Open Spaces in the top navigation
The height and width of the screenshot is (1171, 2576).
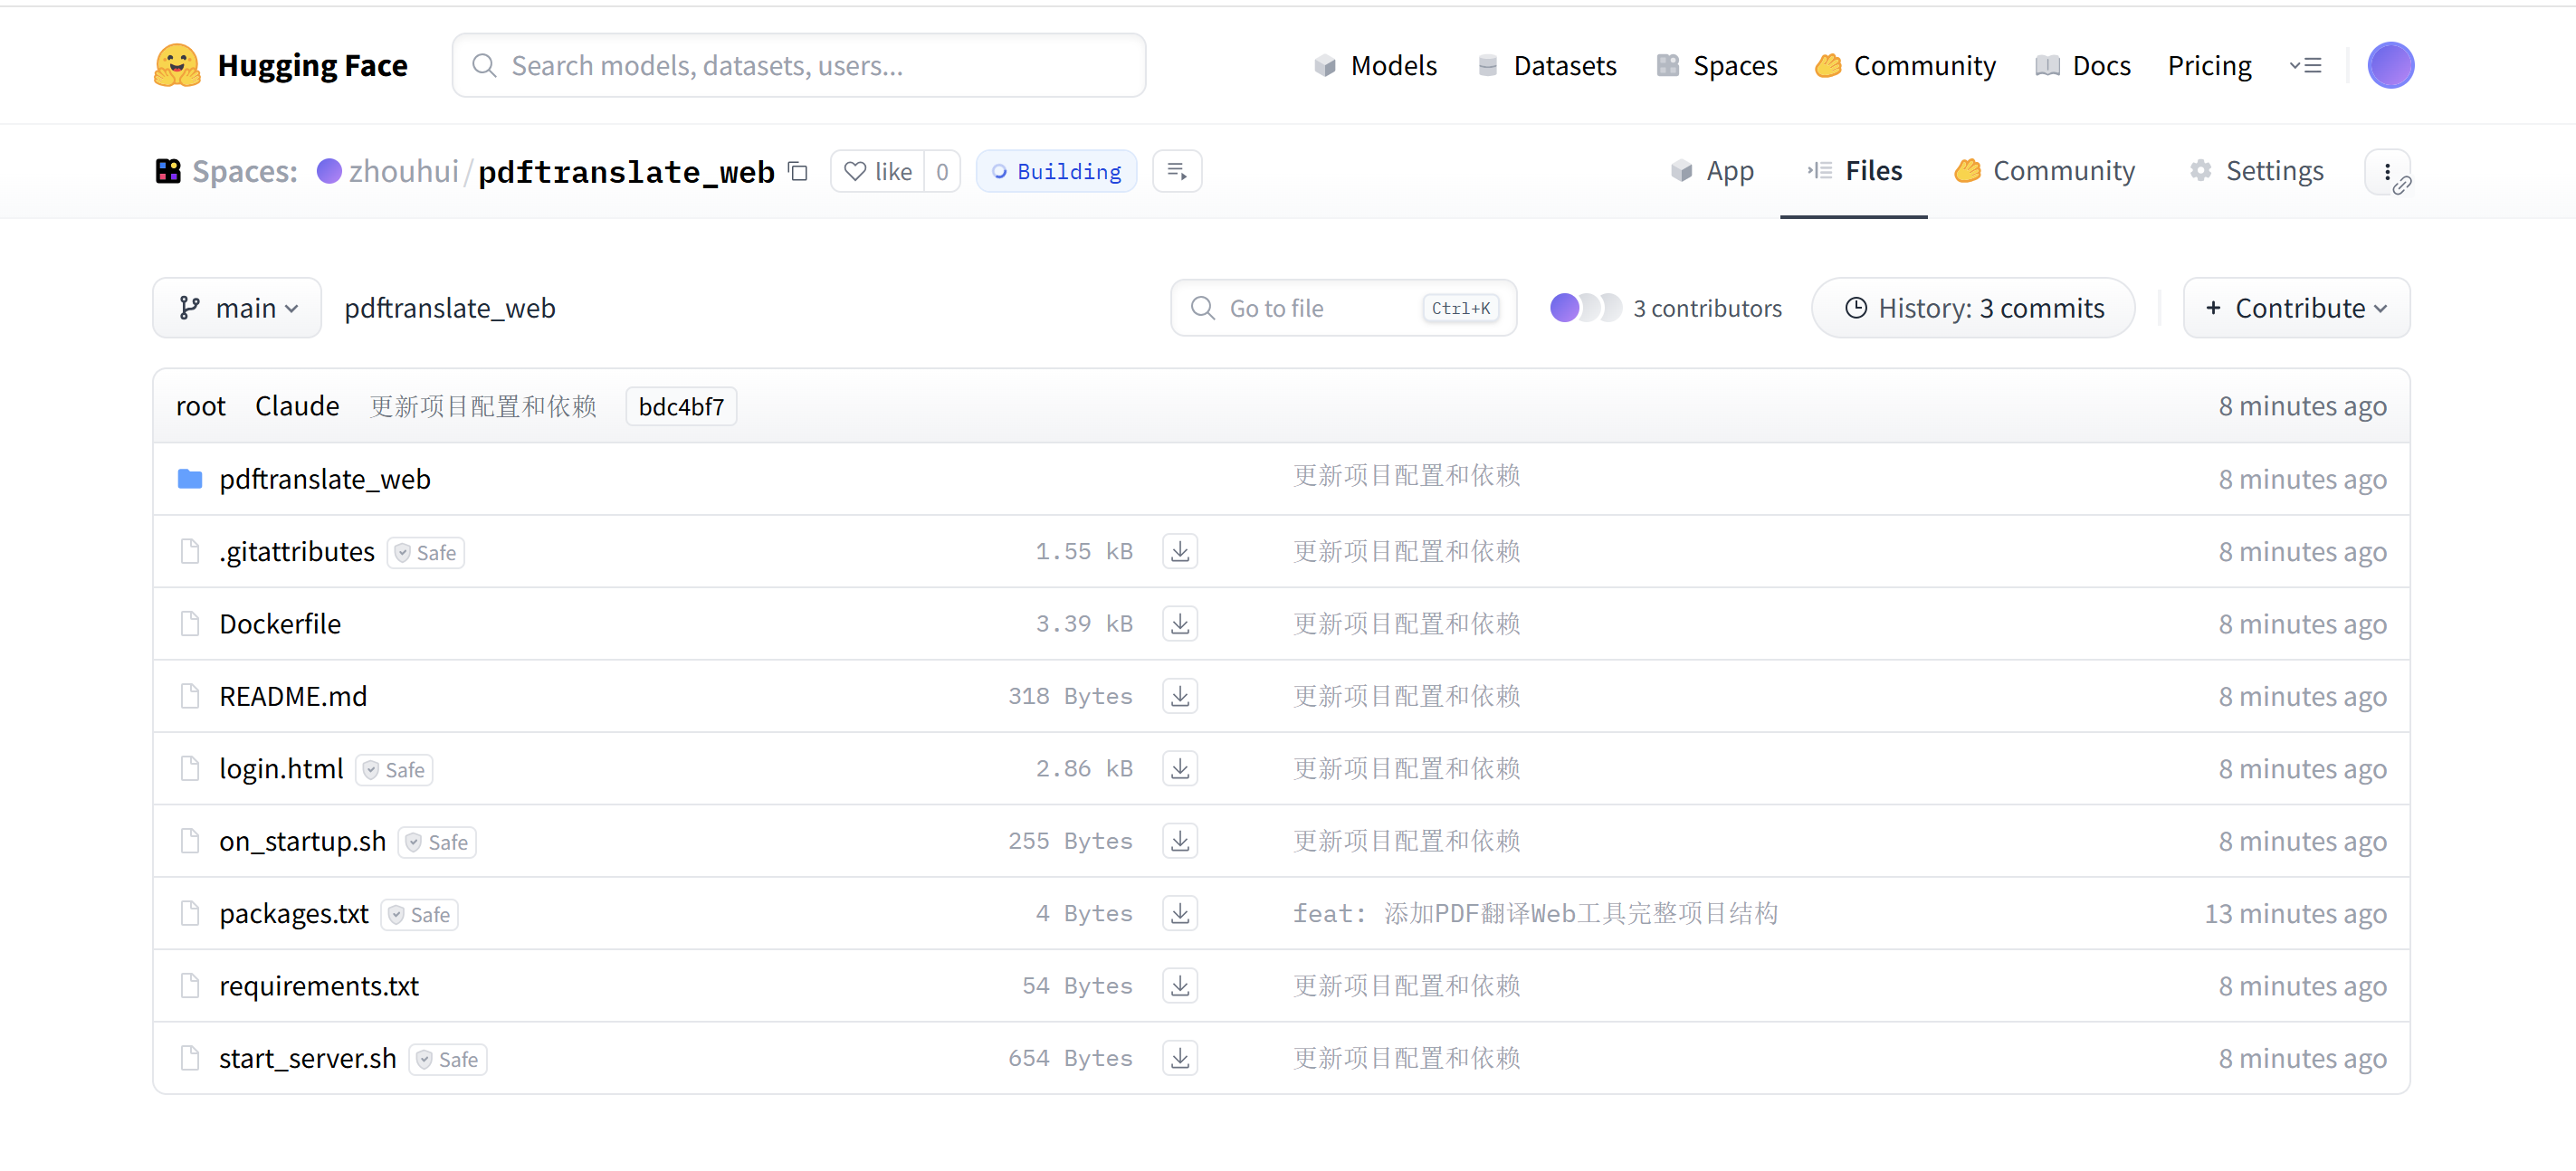point(1716,65)
